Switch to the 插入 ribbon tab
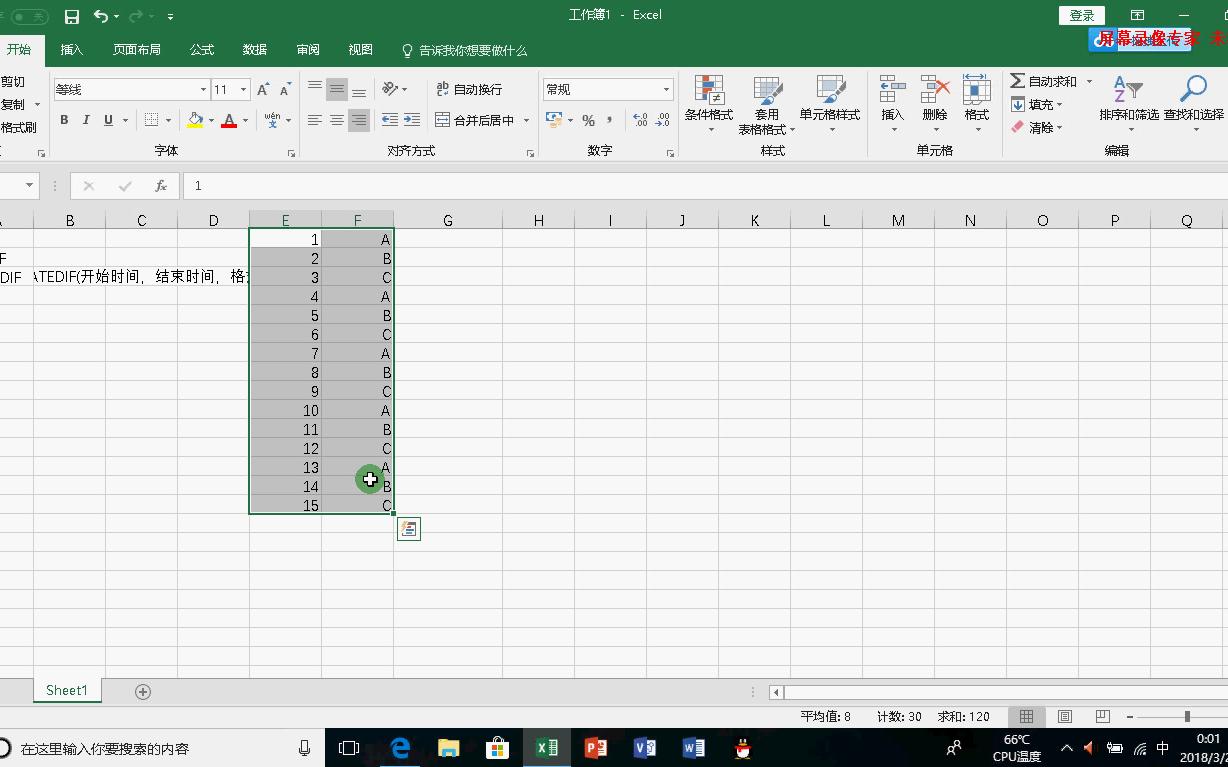This screenshot has height=767, width=1228. 70,49
